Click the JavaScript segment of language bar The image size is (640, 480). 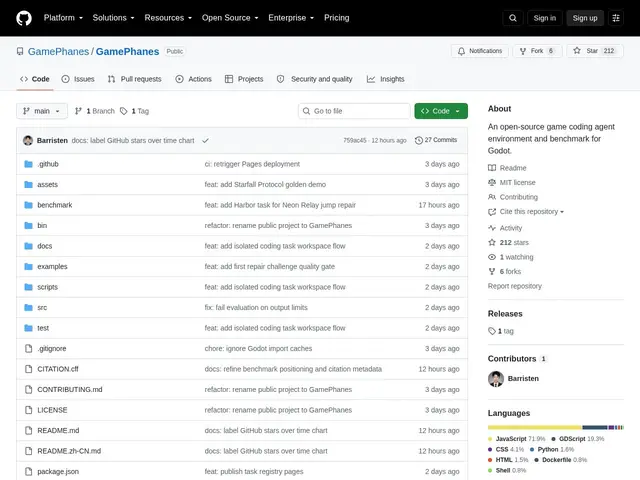[x=535, y=427]
